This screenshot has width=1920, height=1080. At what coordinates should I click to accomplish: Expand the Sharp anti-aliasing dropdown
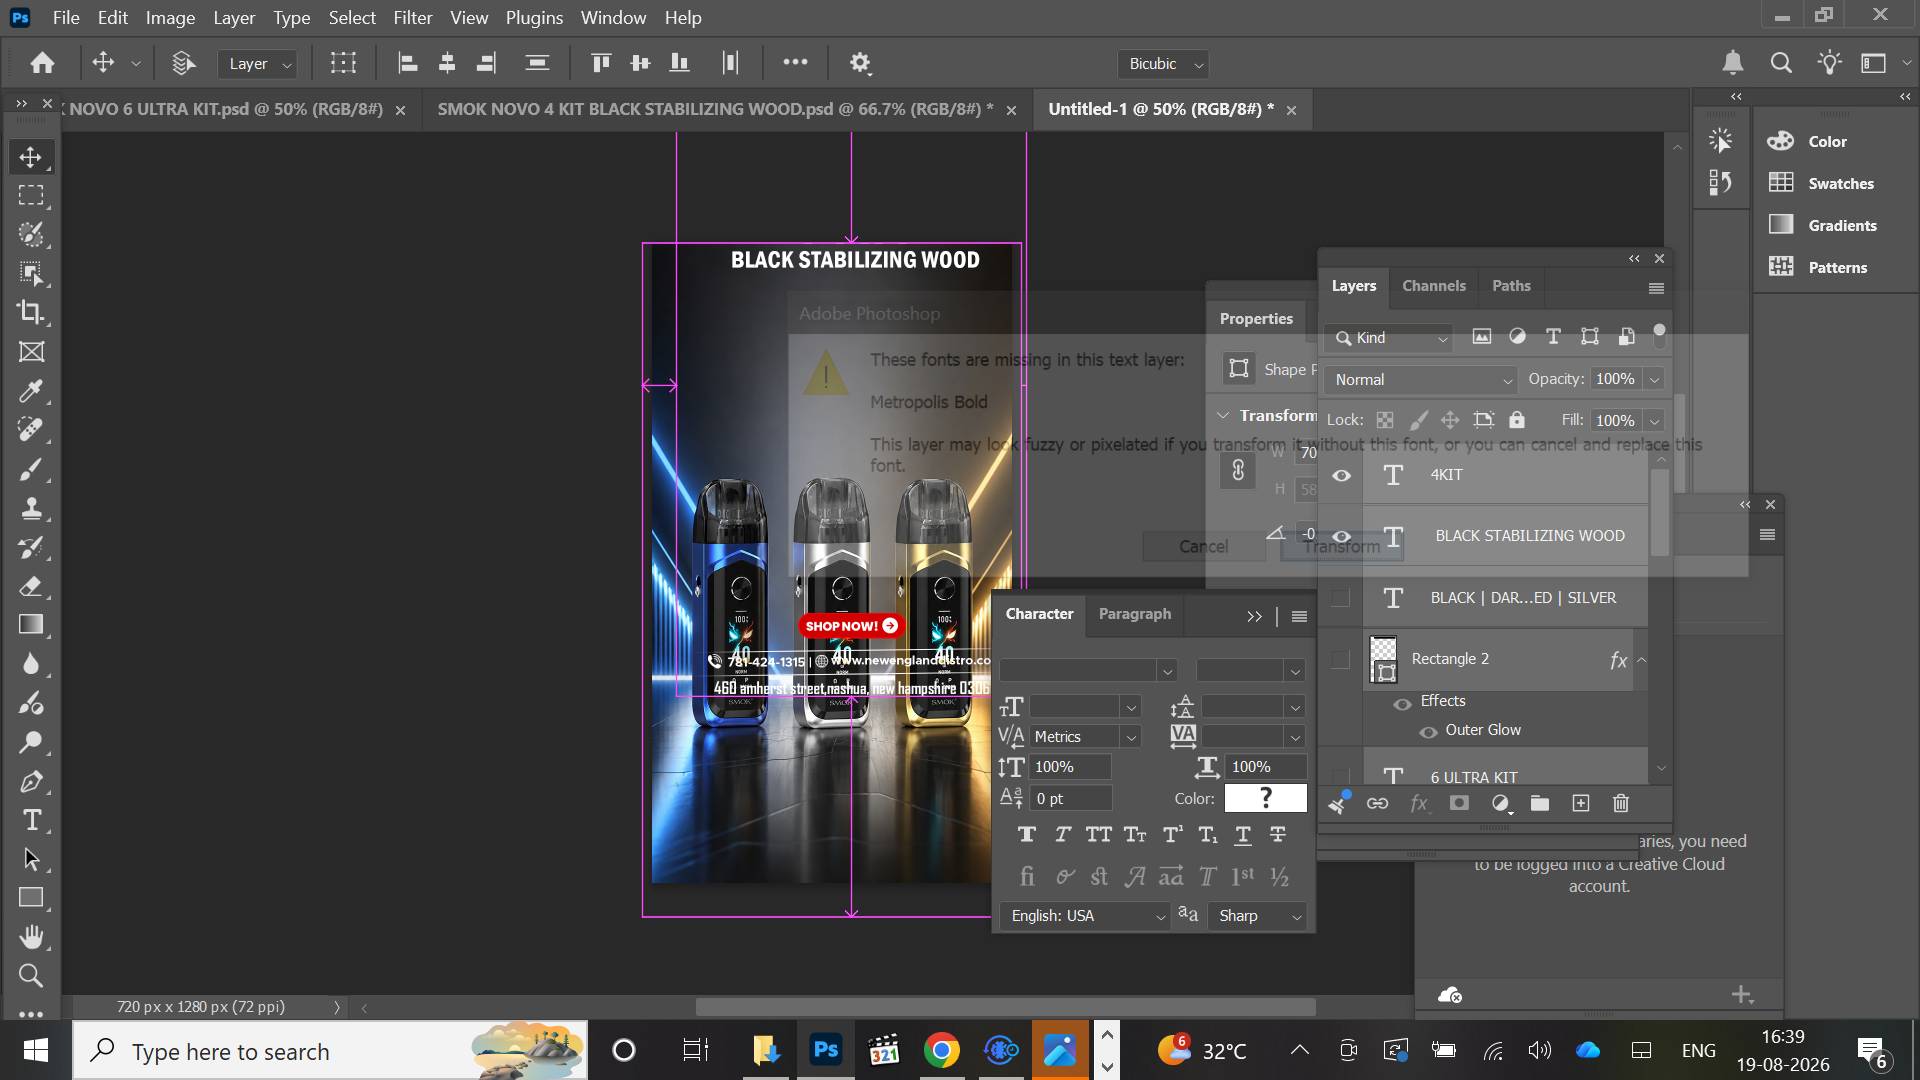1258,916
